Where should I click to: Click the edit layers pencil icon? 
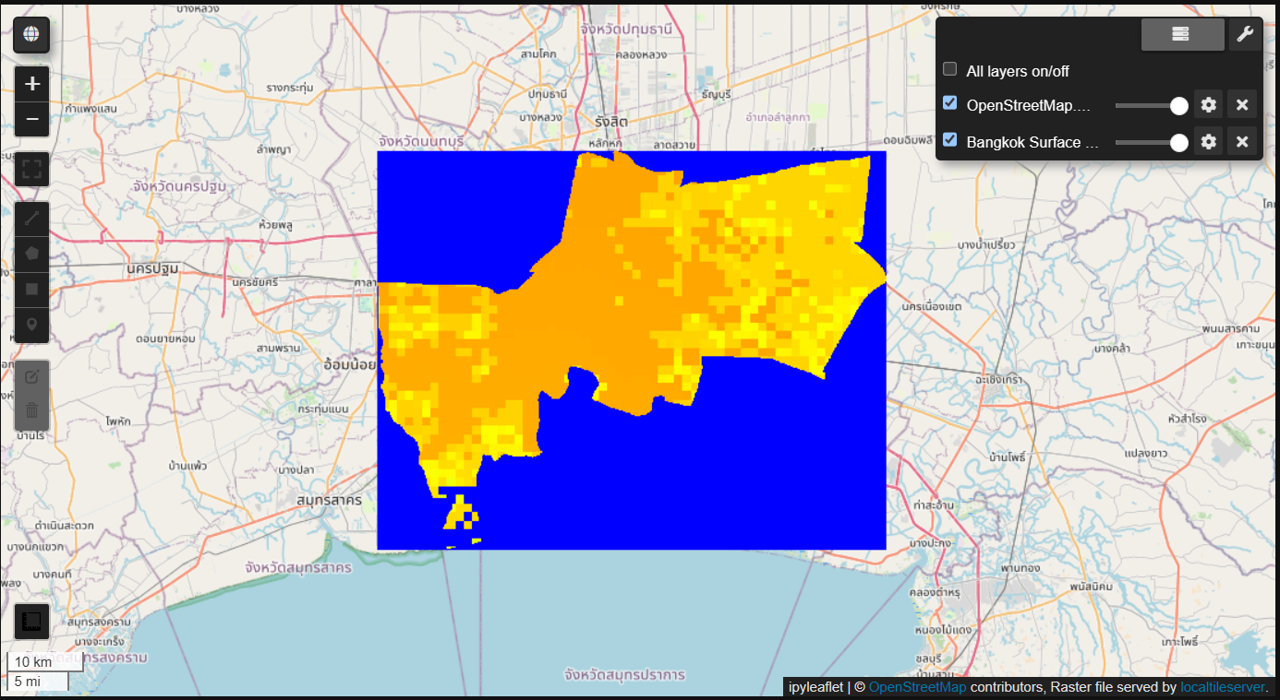(32, 376)
